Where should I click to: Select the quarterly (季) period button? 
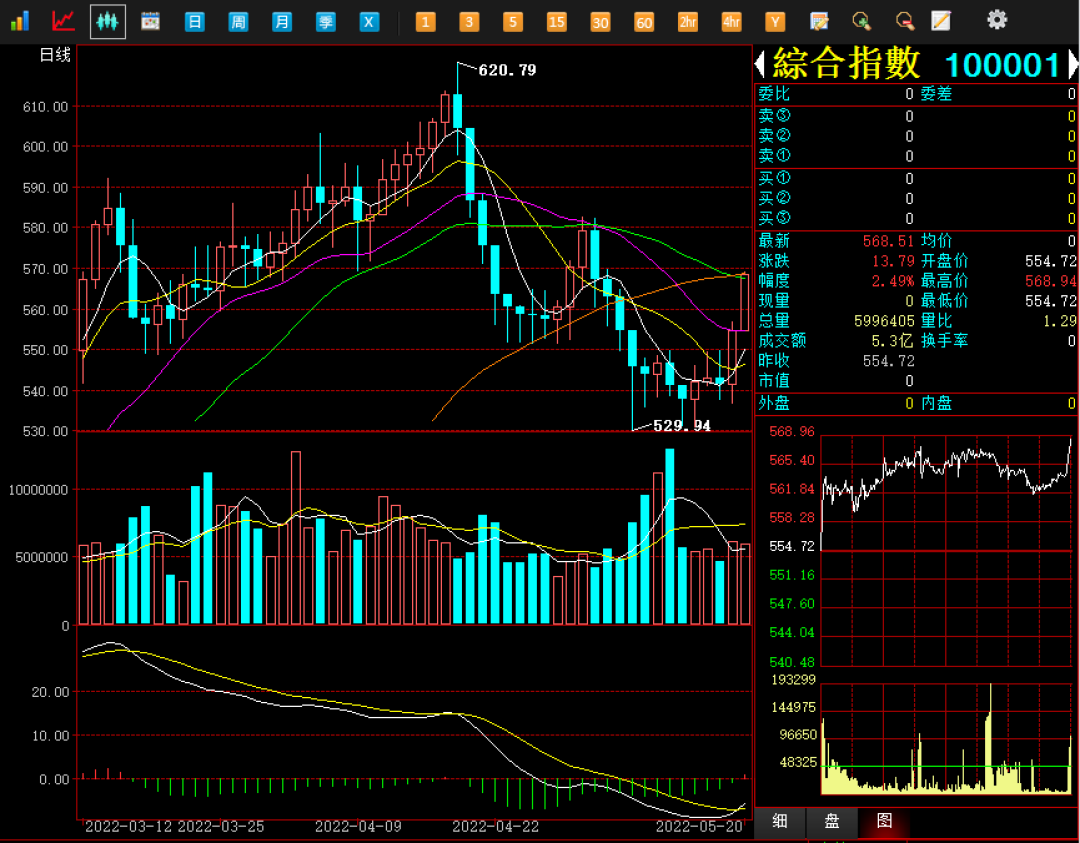pyautogui.click(x=325, y=22)
